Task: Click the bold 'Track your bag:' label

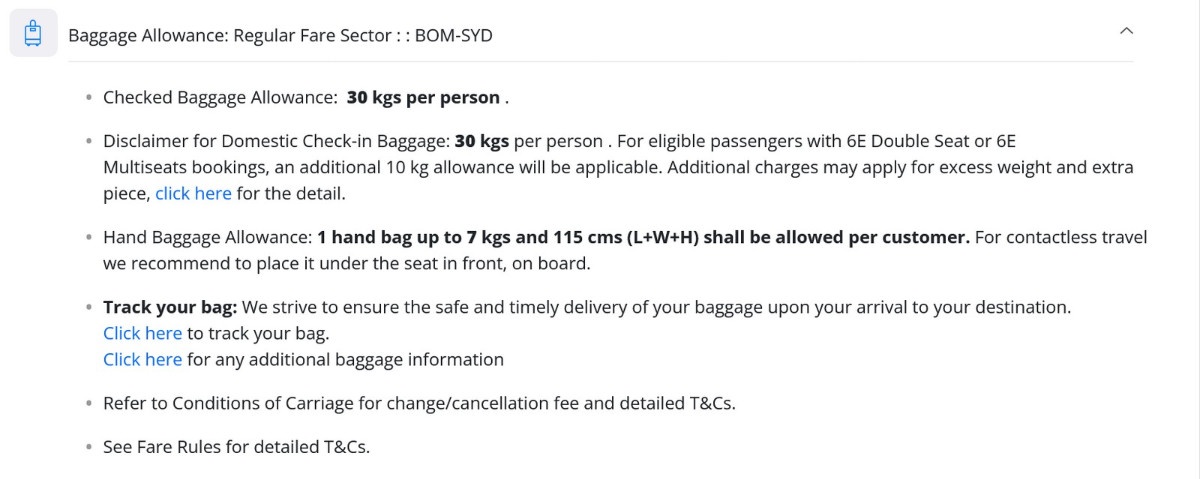Action: pos(170,307)
